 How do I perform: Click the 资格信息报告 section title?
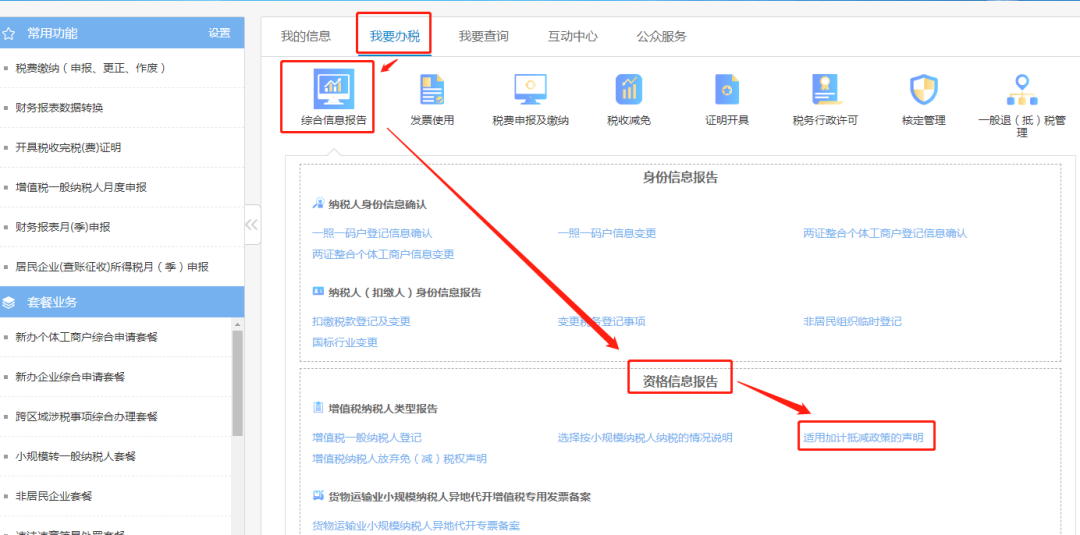click(x=680, y=382)
